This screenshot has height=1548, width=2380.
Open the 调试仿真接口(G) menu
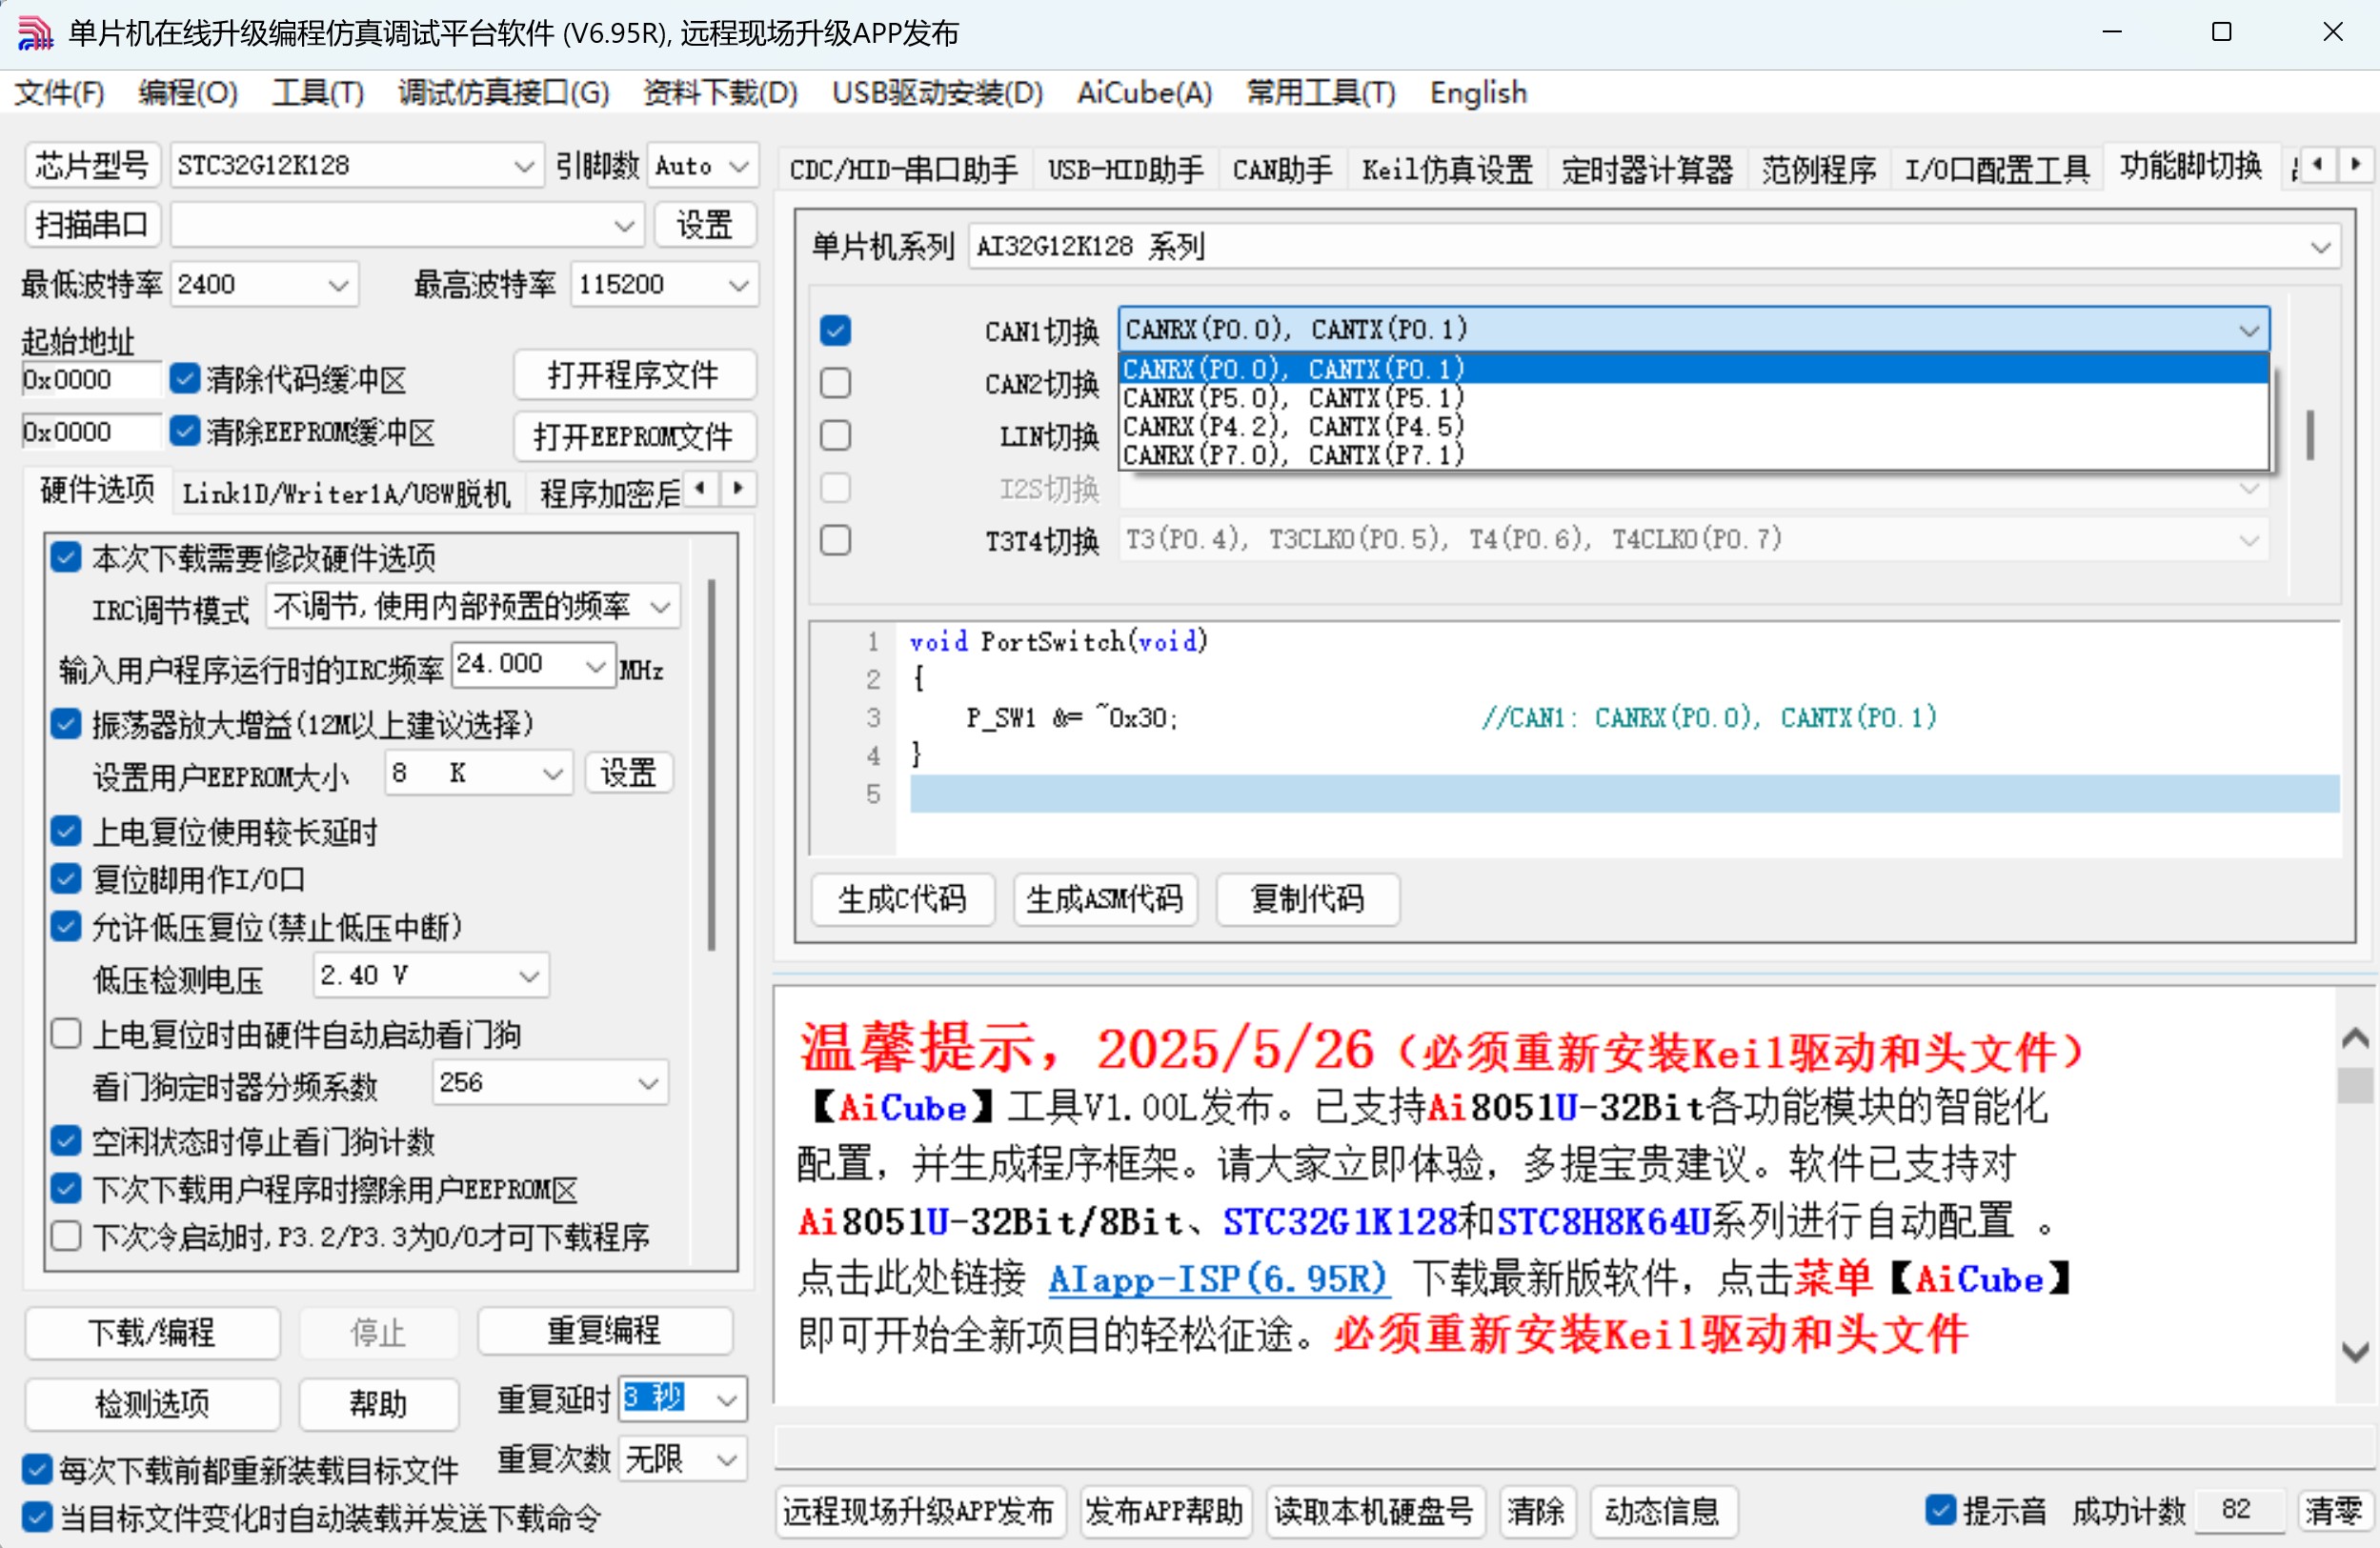tap(503, 93)
